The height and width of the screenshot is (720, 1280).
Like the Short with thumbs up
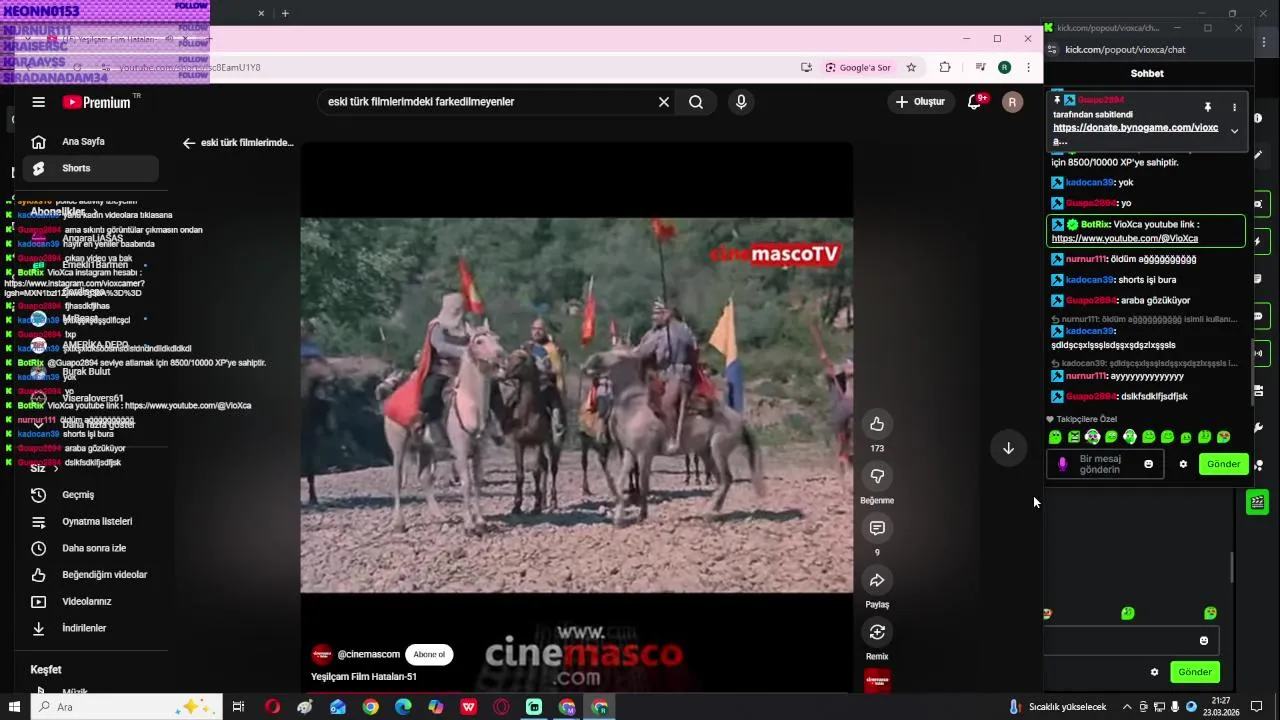tap(877, 424)
